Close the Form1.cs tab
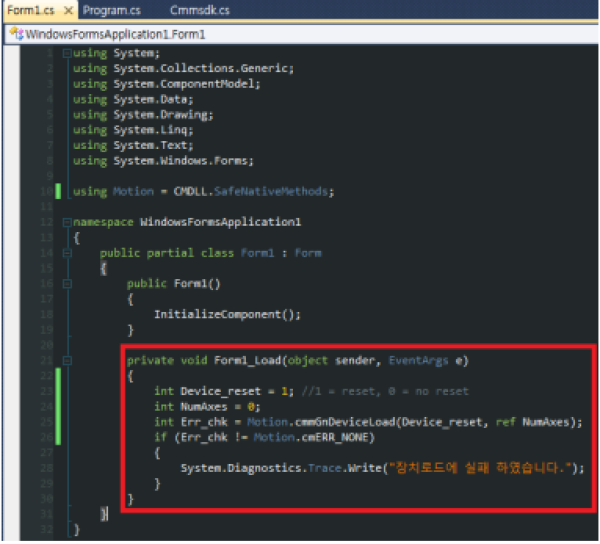 click(68, 11)
